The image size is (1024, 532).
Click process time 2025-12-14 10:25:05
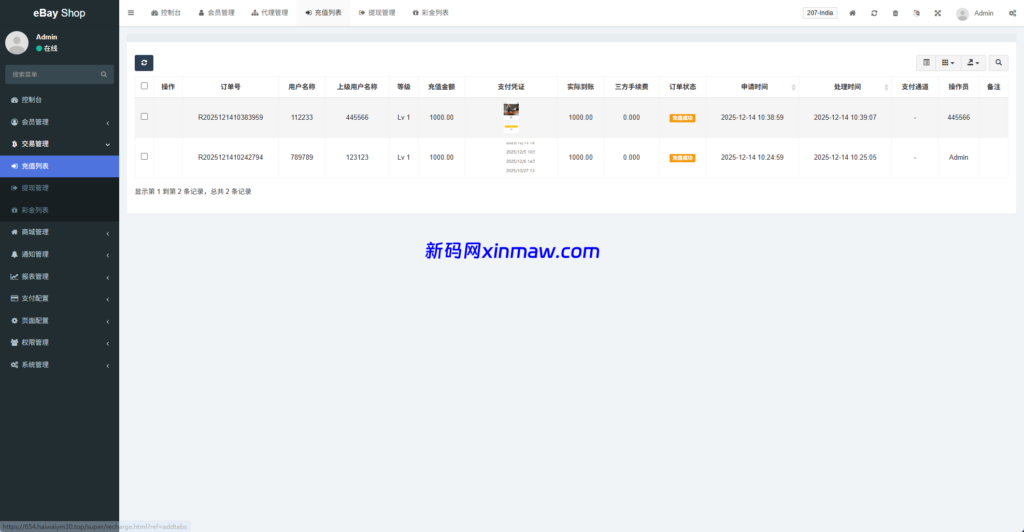point(845,157)
